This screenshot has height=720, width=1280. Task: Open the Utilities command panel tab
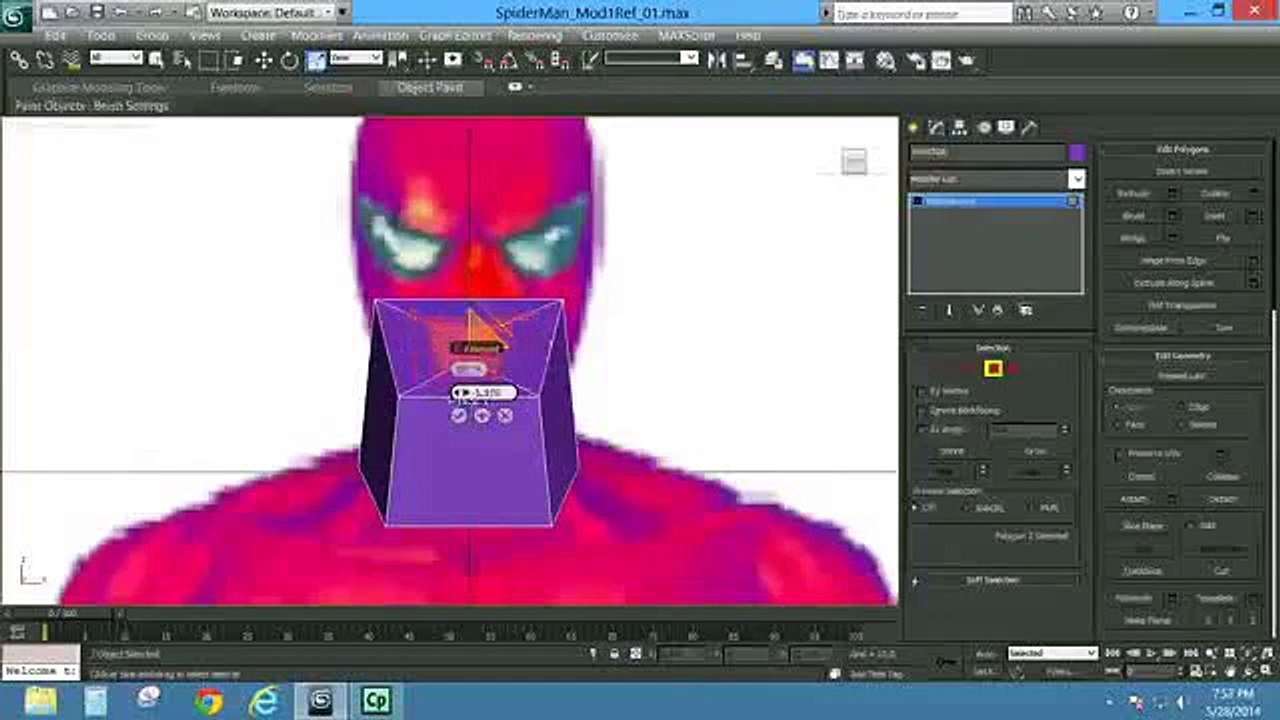[x=1029, y=128]
